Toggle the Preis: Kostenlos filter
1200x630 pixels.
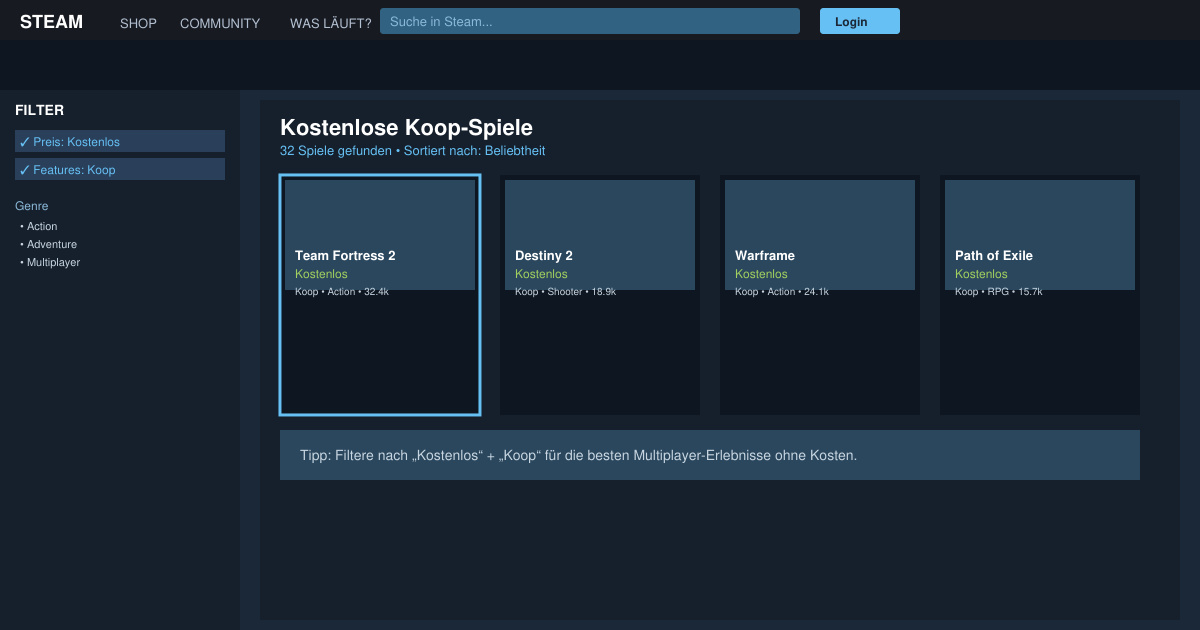pyautogui.click(x=120, y=141)
